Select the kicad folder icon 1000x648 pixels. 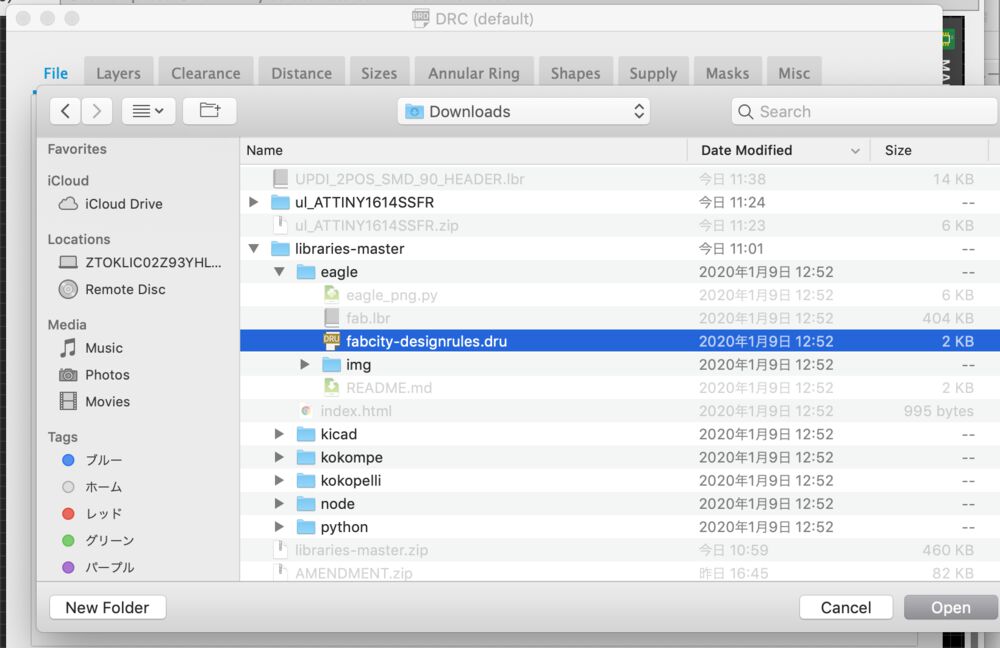[x=306, y=434]
